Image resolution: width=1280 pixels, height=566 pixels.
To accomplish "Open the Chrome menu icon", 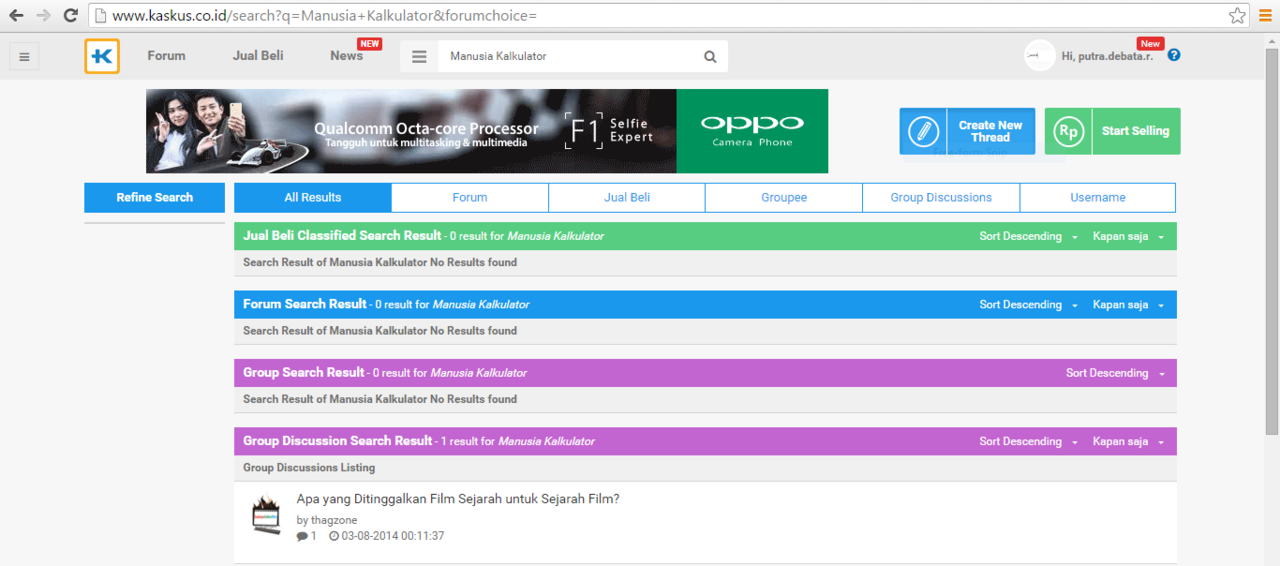I will [x=1265, y=15].
